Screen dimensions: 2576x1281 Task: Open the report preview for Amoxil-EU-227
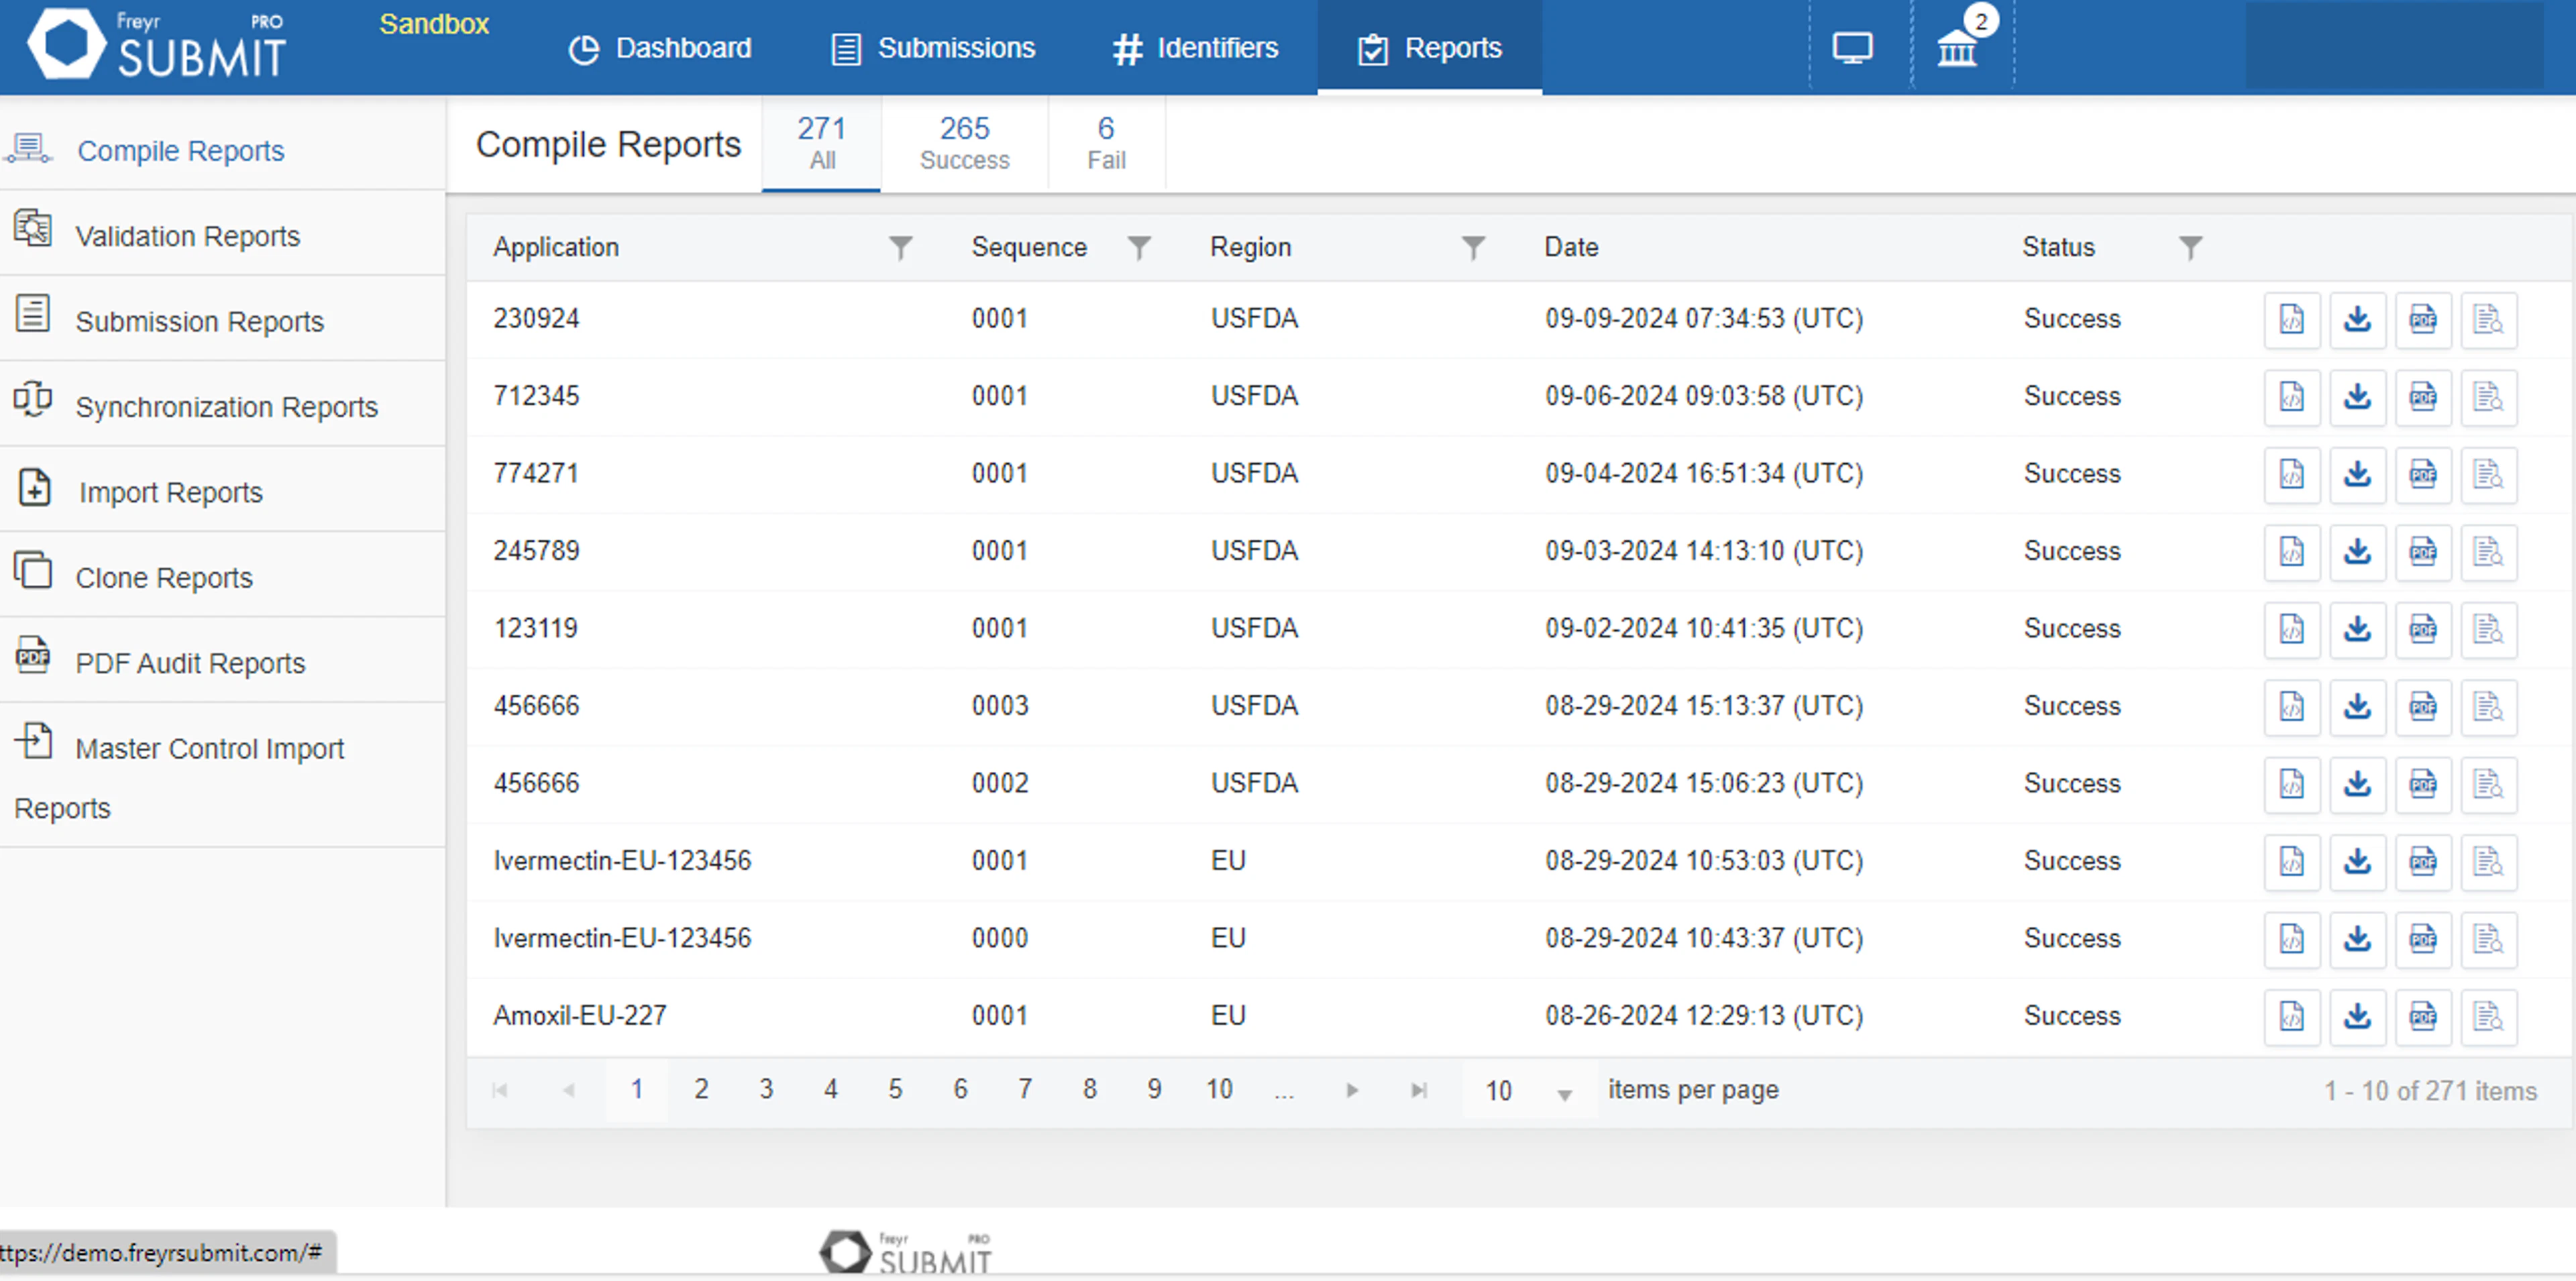coord(2490,1016)
